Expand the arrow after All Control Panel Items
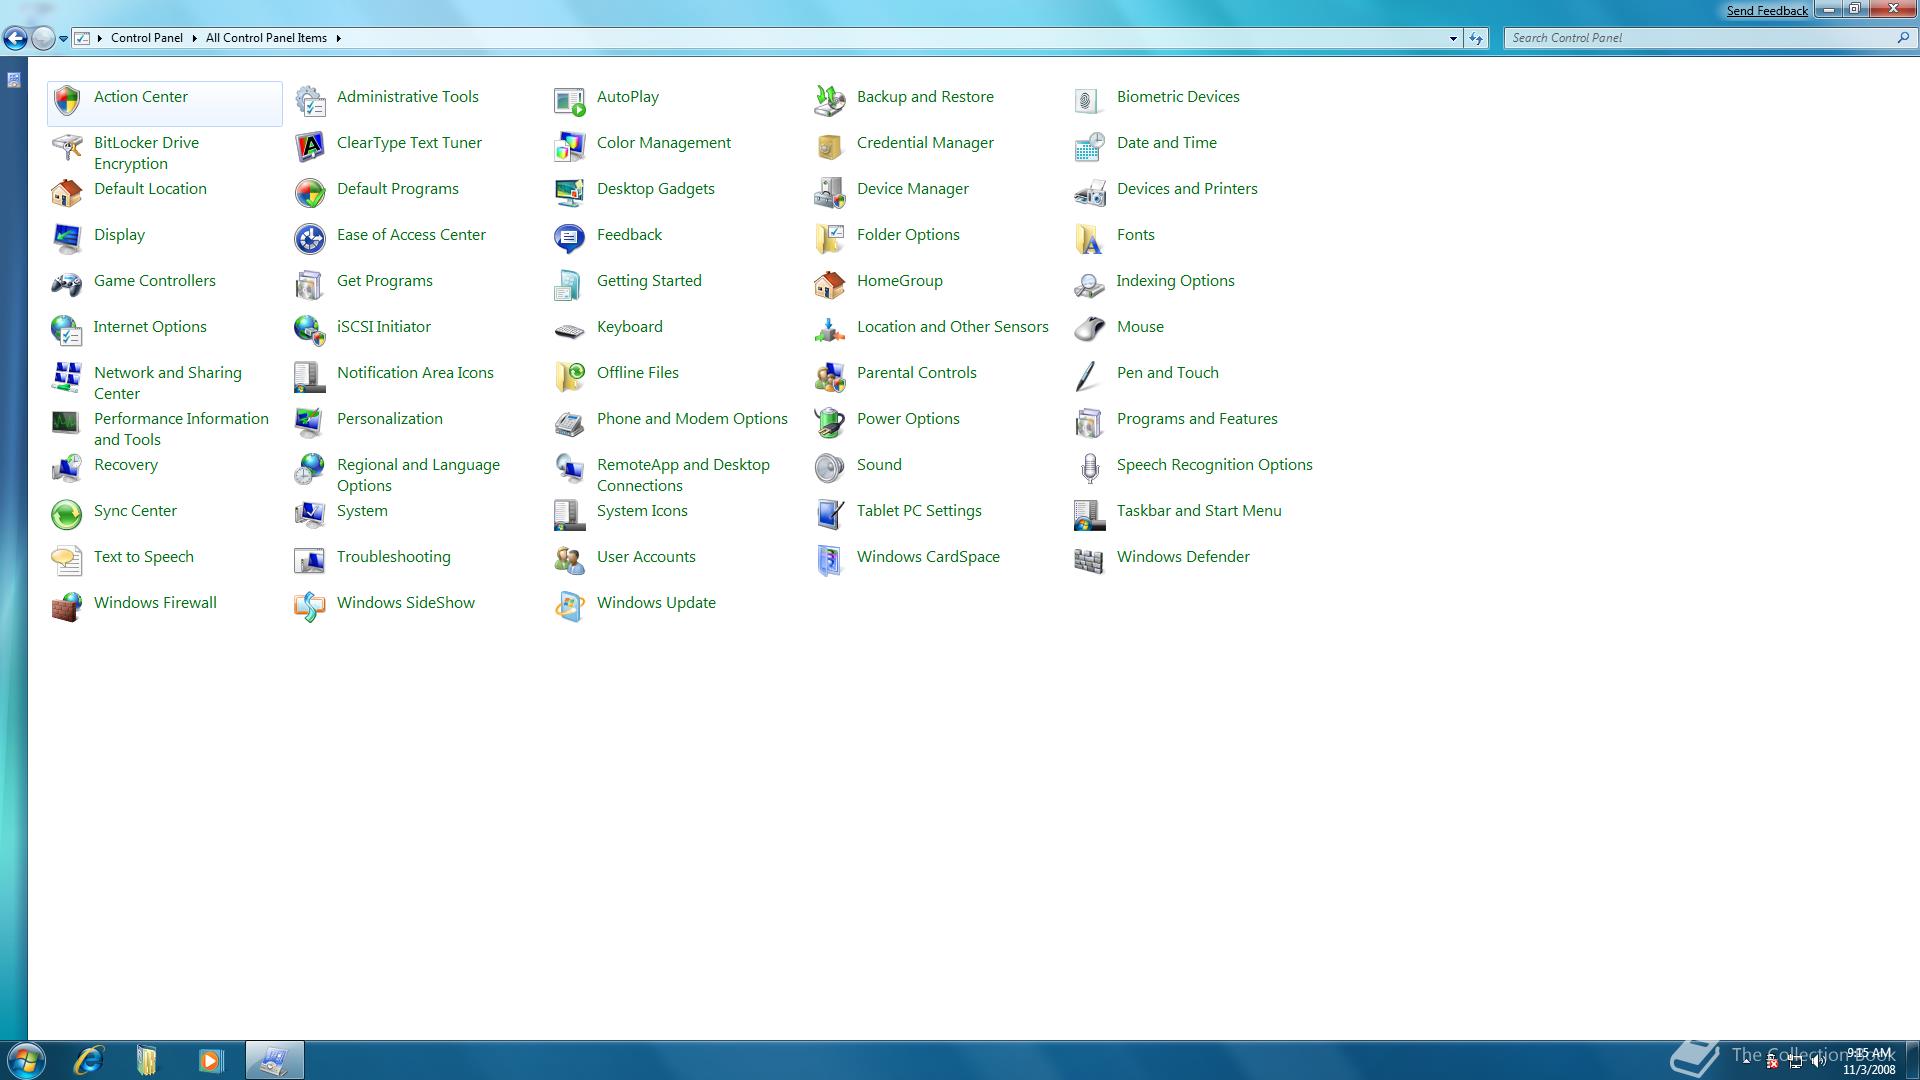Image resolution: width=1920 pixels, height=1080 pixels. click(338, 38)
